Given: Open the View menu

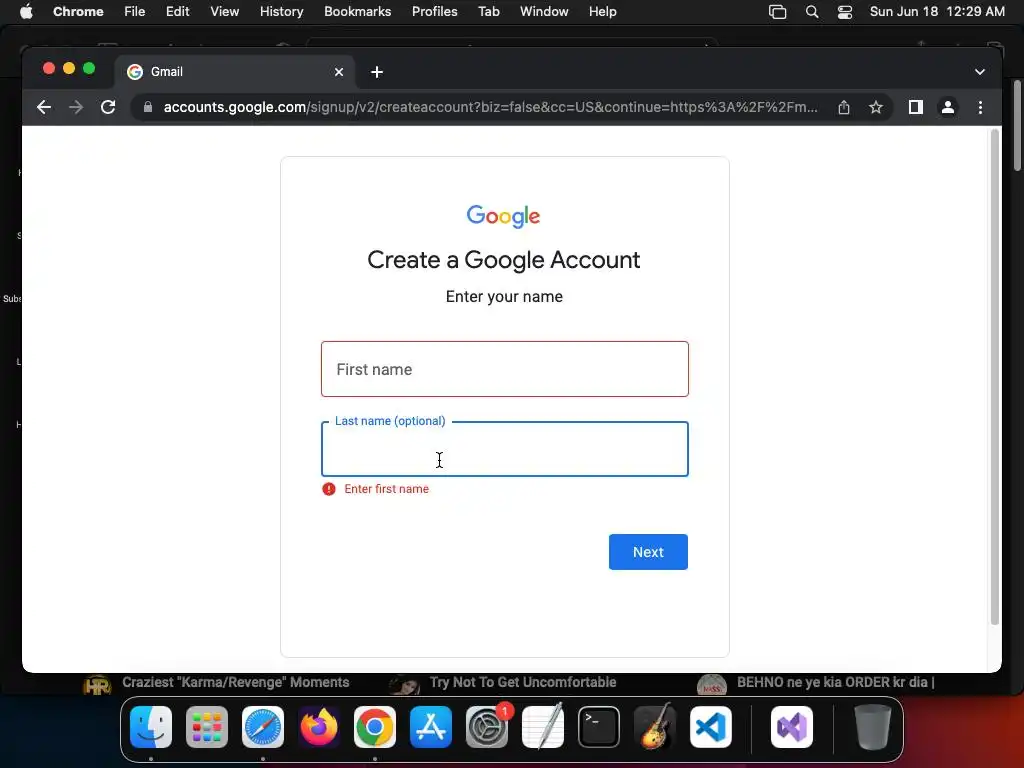Looking at the screenshot, I should tap(225, 11).
